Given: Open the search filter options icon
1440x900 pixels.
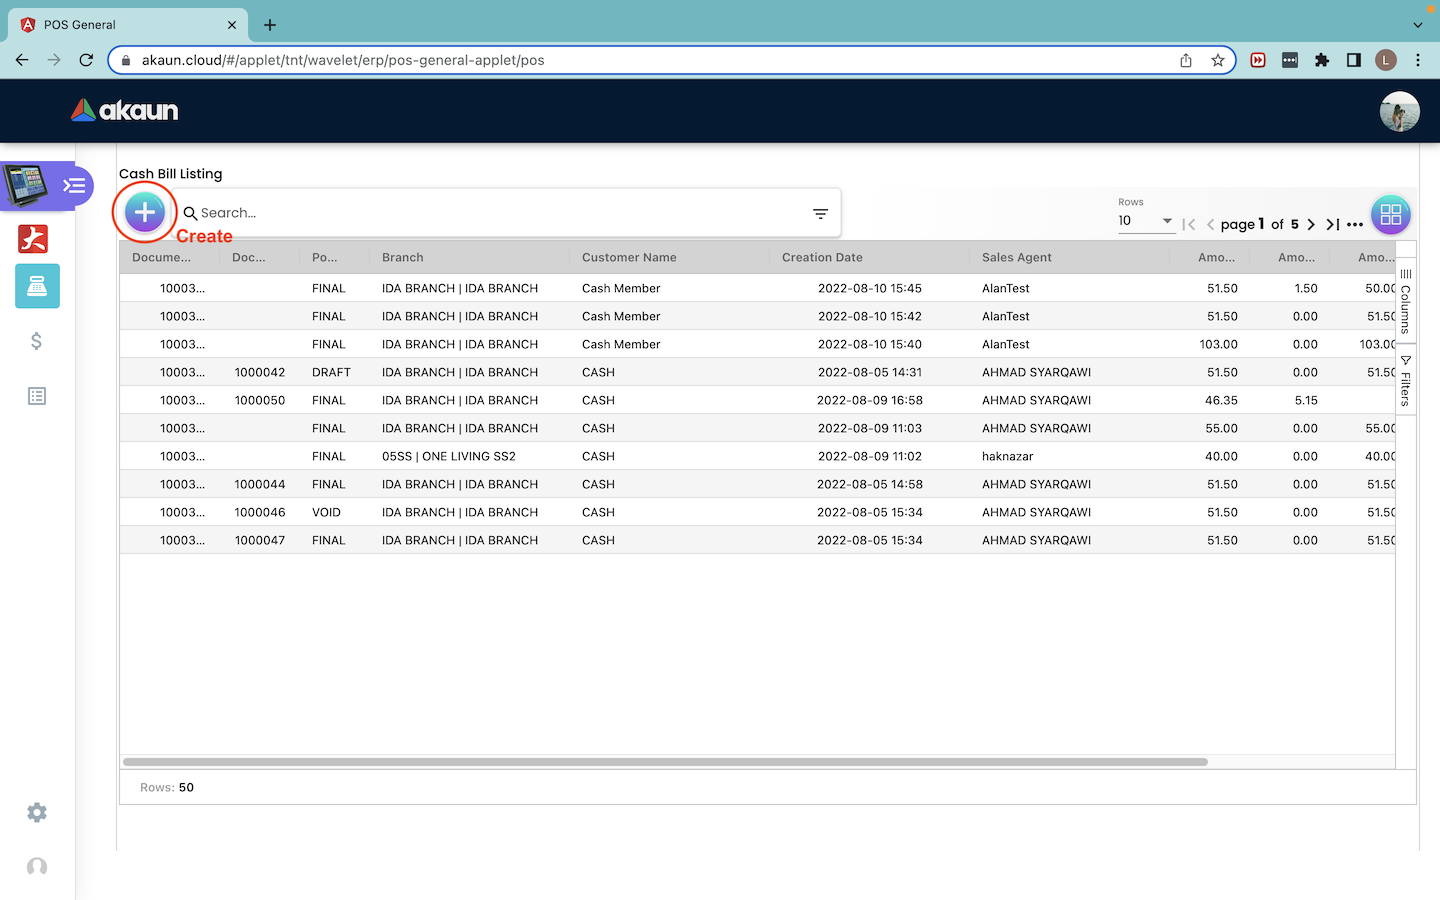Looking at the screenshot, I should (820, 213).
